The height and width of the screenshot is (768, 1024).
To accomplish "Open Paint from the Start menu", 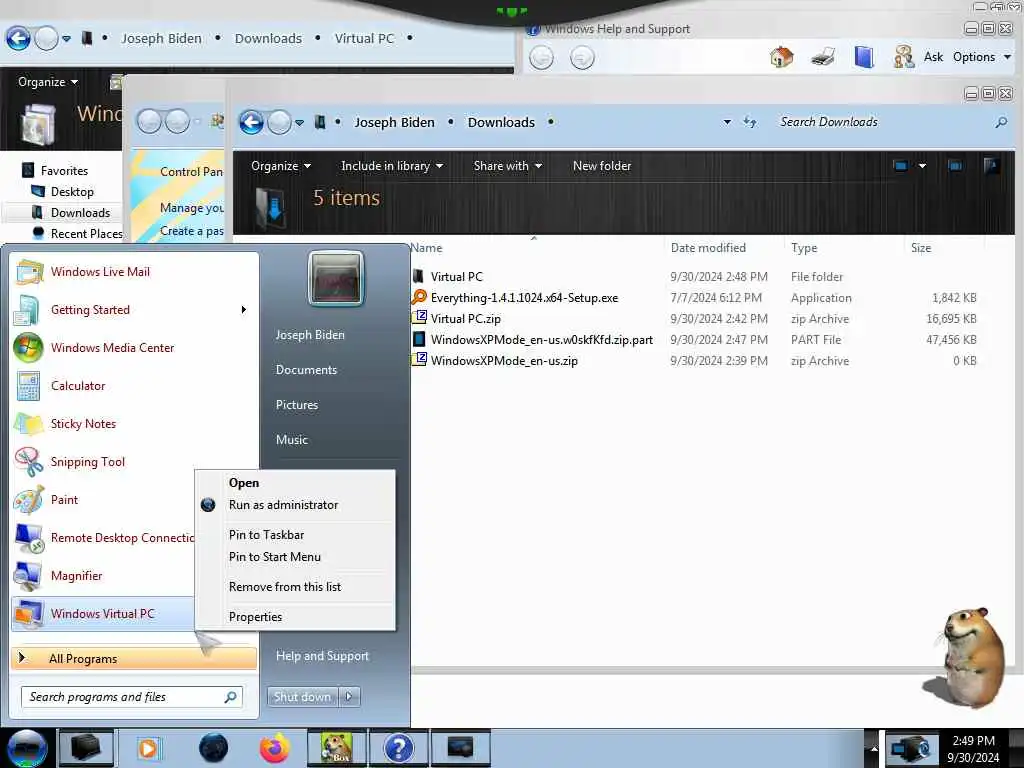I will (x=64, y=500).
